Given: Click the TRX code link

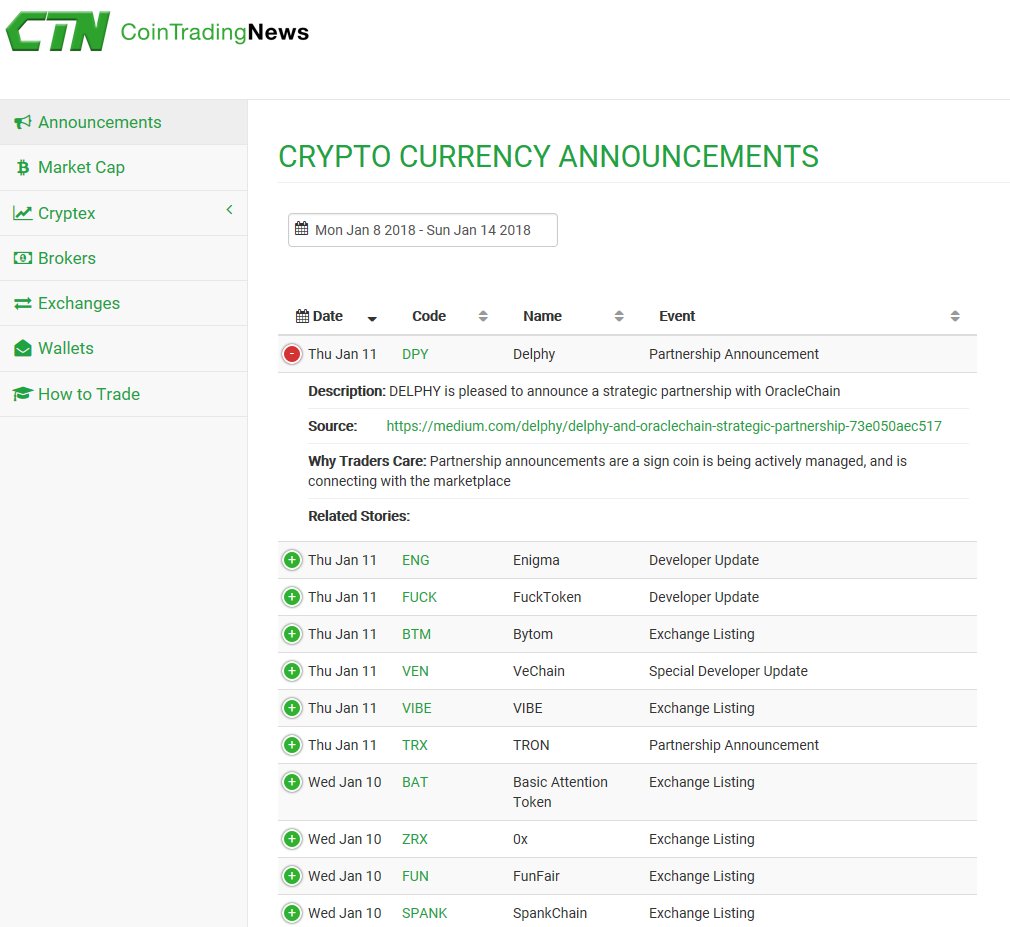Looking at the screenshot, I should tap(415, 745).
